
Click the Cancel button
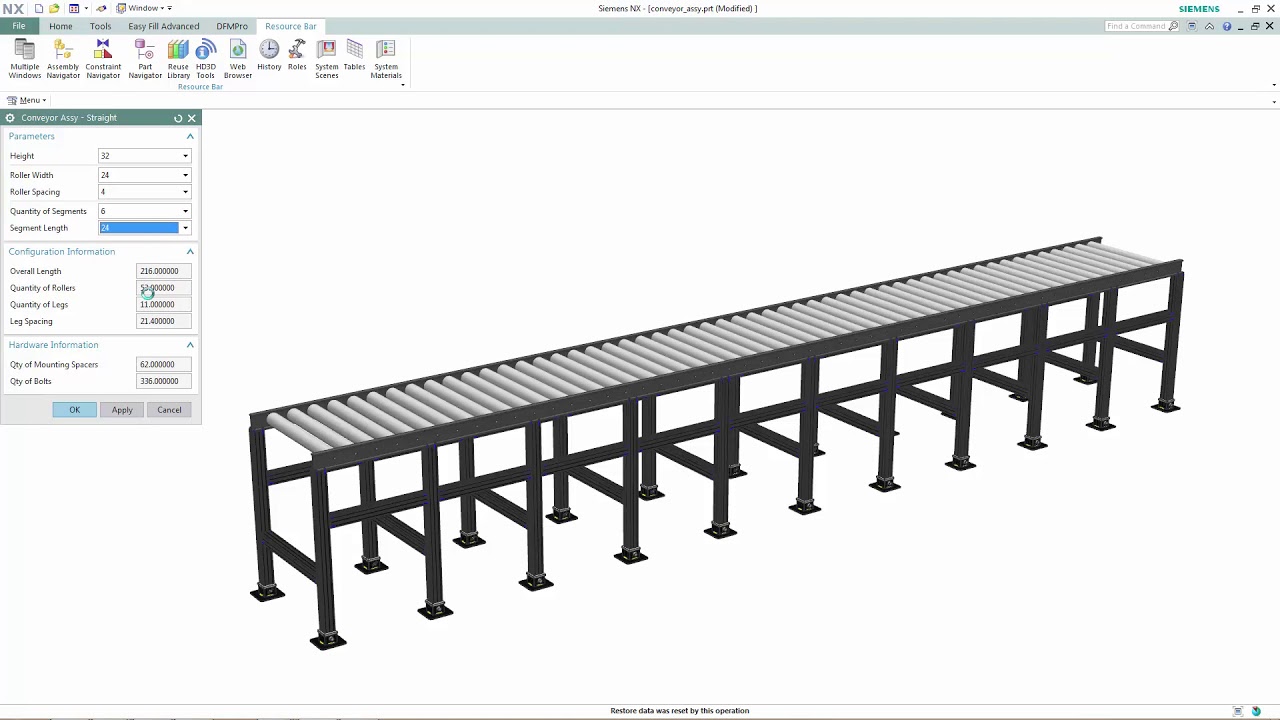[169, 410]
